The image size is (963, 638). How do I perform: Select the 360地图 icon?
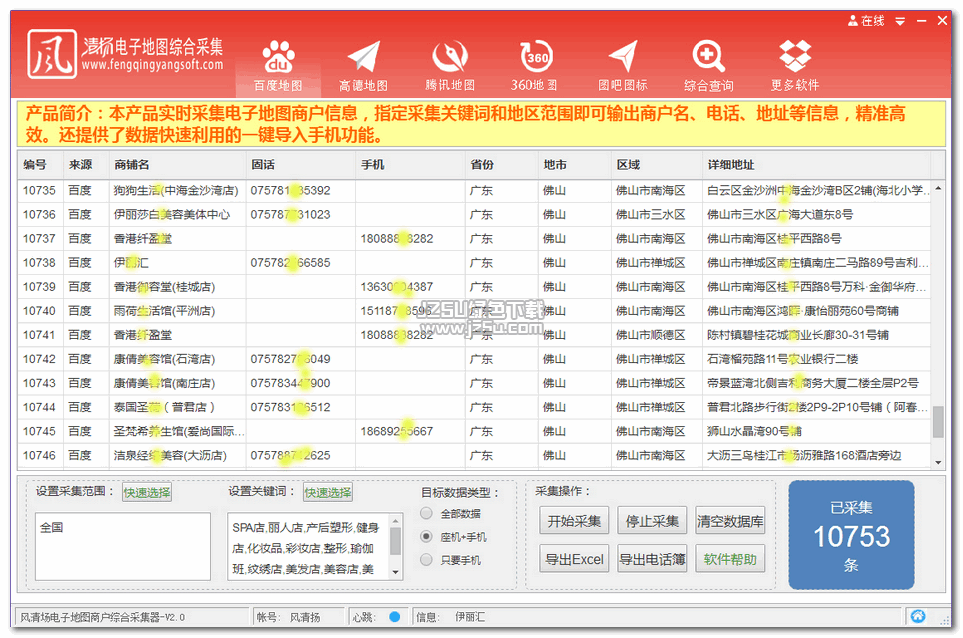(x=536, y=66)
